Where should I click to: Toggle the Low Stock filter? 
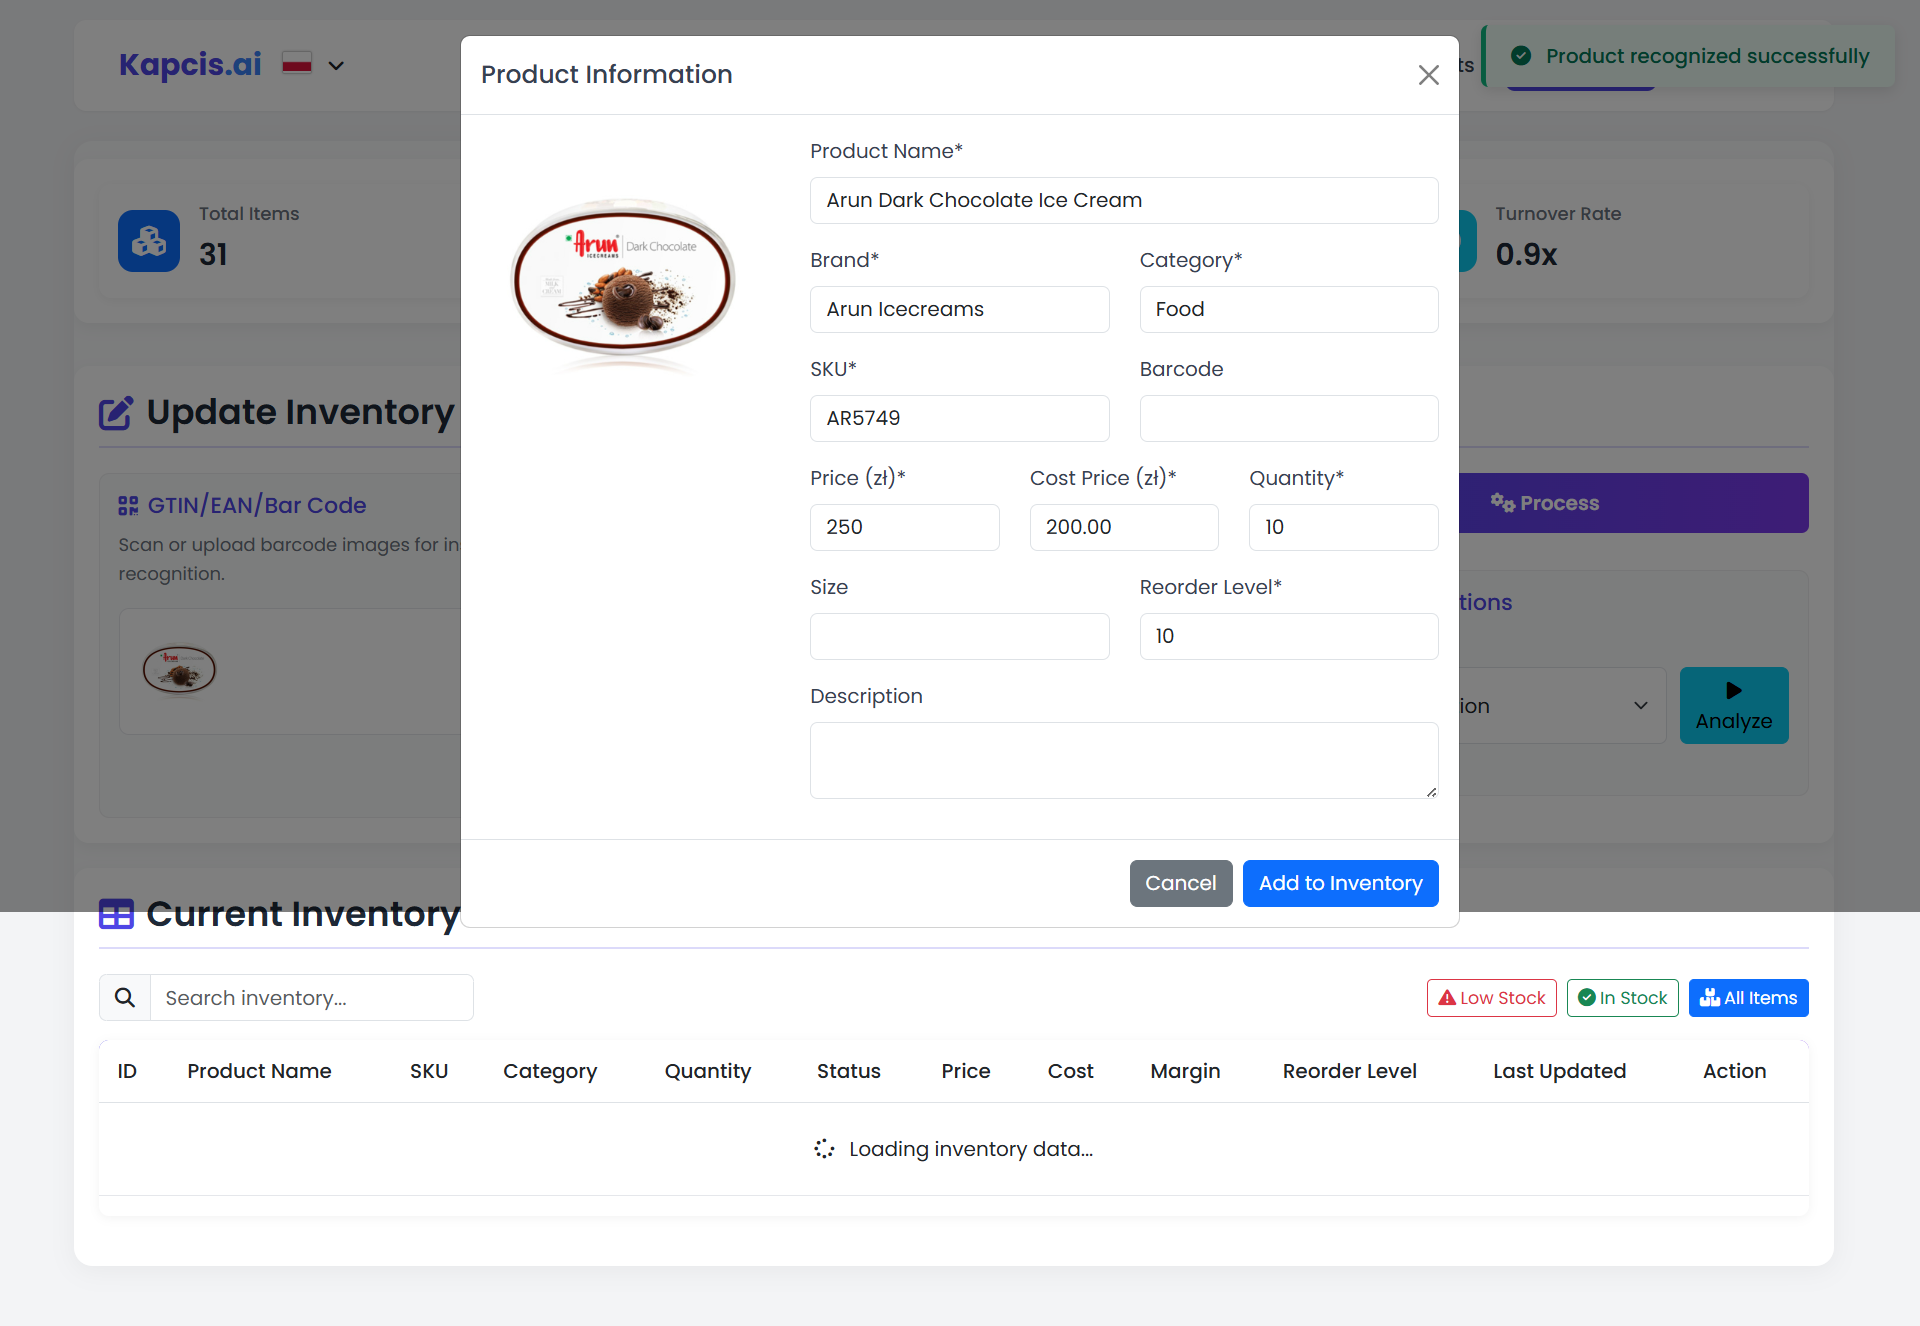click(1491, 997)
